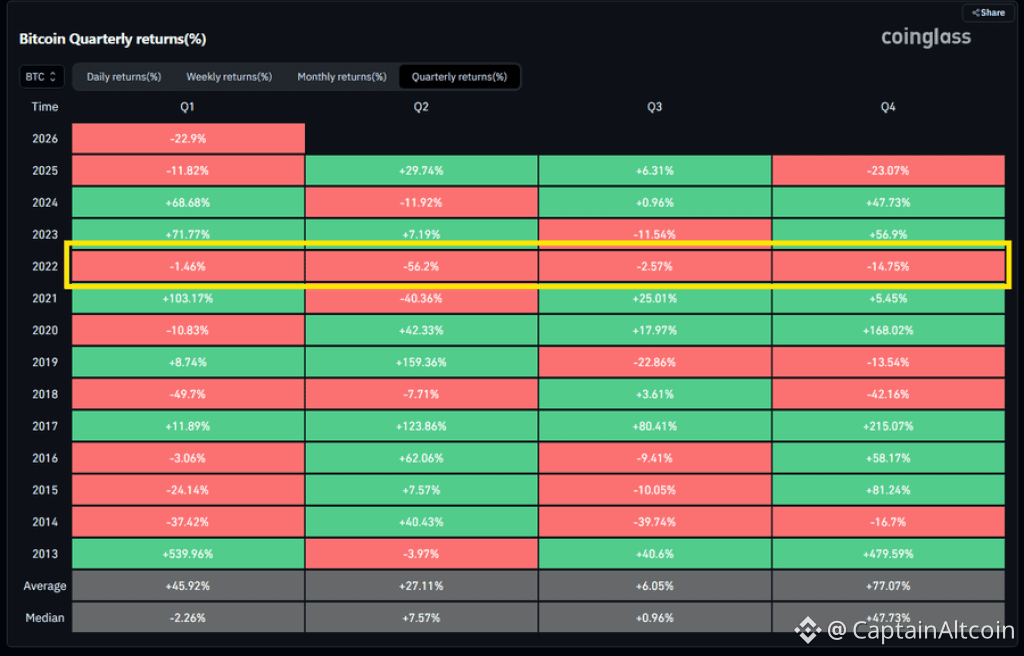Select the 2020 Q2 cell +42.33%
The height and width of the screenshot is (656, 1024).
click(x=421, y=331)
